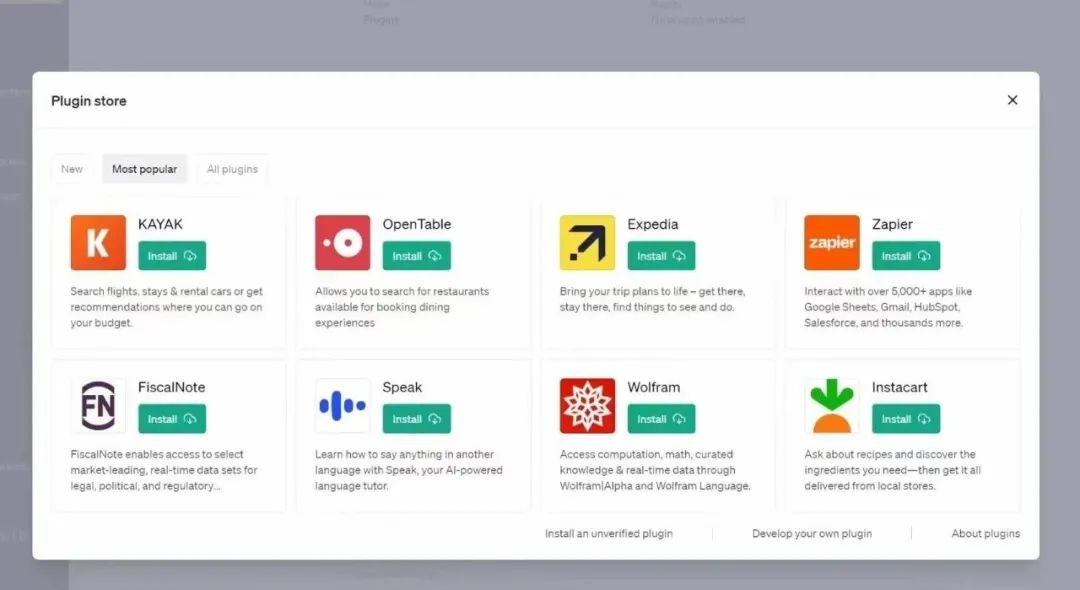Select the Most popular tab
This screenshot has width=1080, height=590.
pyautogui.click(x=144, y=169)
